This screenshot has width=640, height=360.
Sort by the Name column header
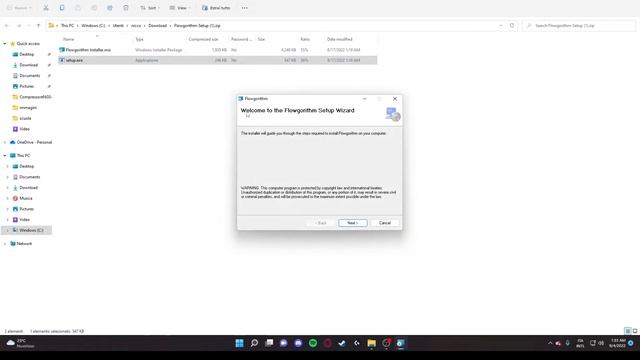point(69,39)
